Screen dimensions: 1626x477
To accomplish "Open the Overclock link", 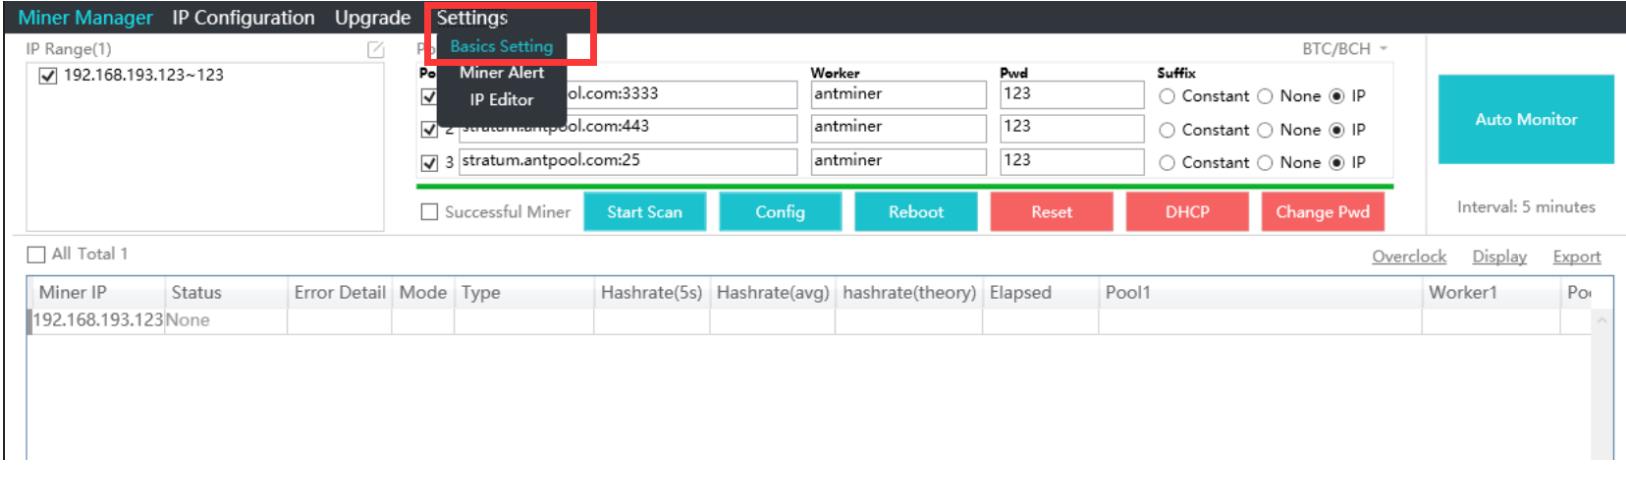I will pos(1408,257).
